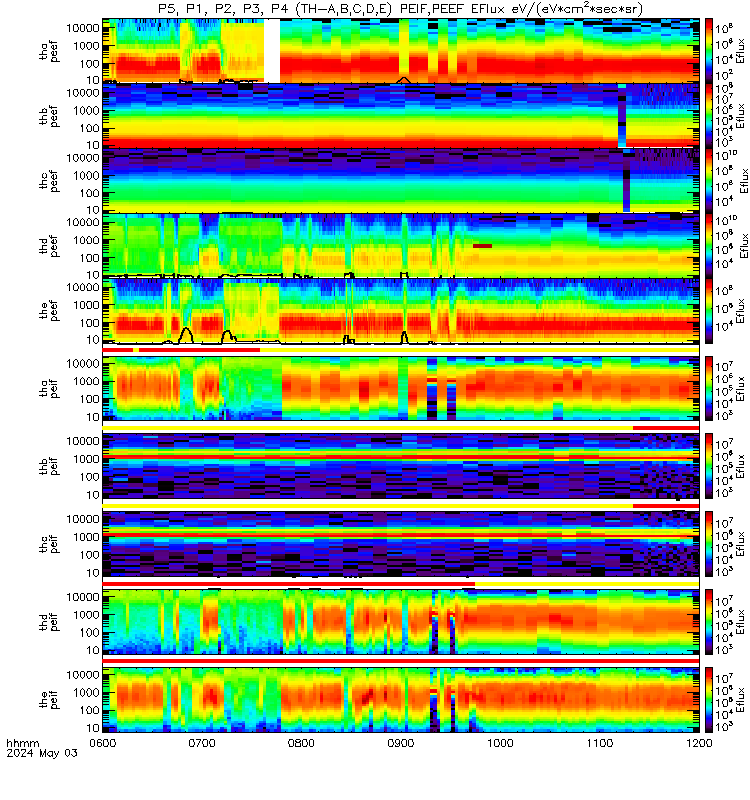Image resolution: width=750 pixels, height=800 pixels.
Task: Click the color bar beside the tha peif panel
Action: [709, 388]
